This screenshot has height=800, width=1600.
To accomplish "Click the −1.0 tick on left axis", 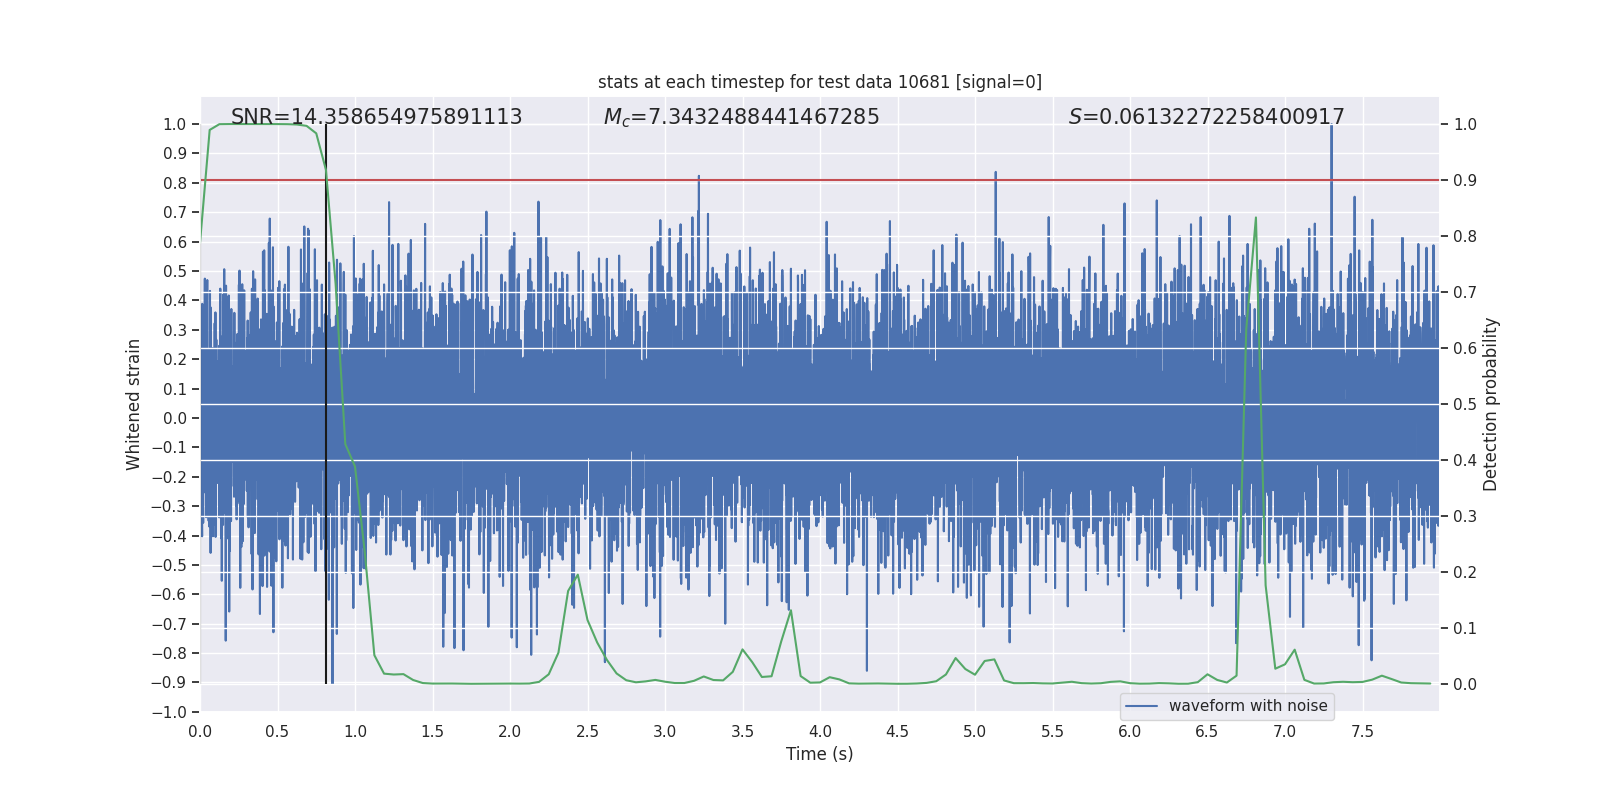I will tap(169, 712).
